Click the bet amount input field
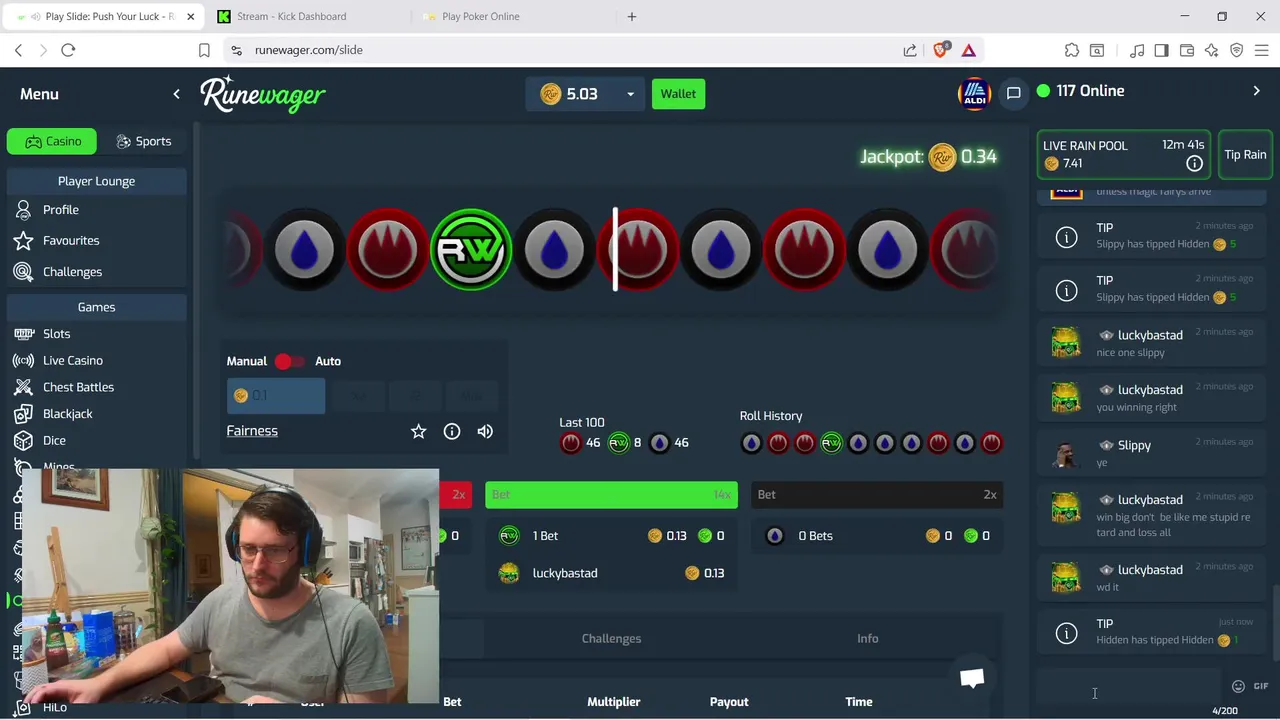The image size is (1280, 720). point(276,396)
